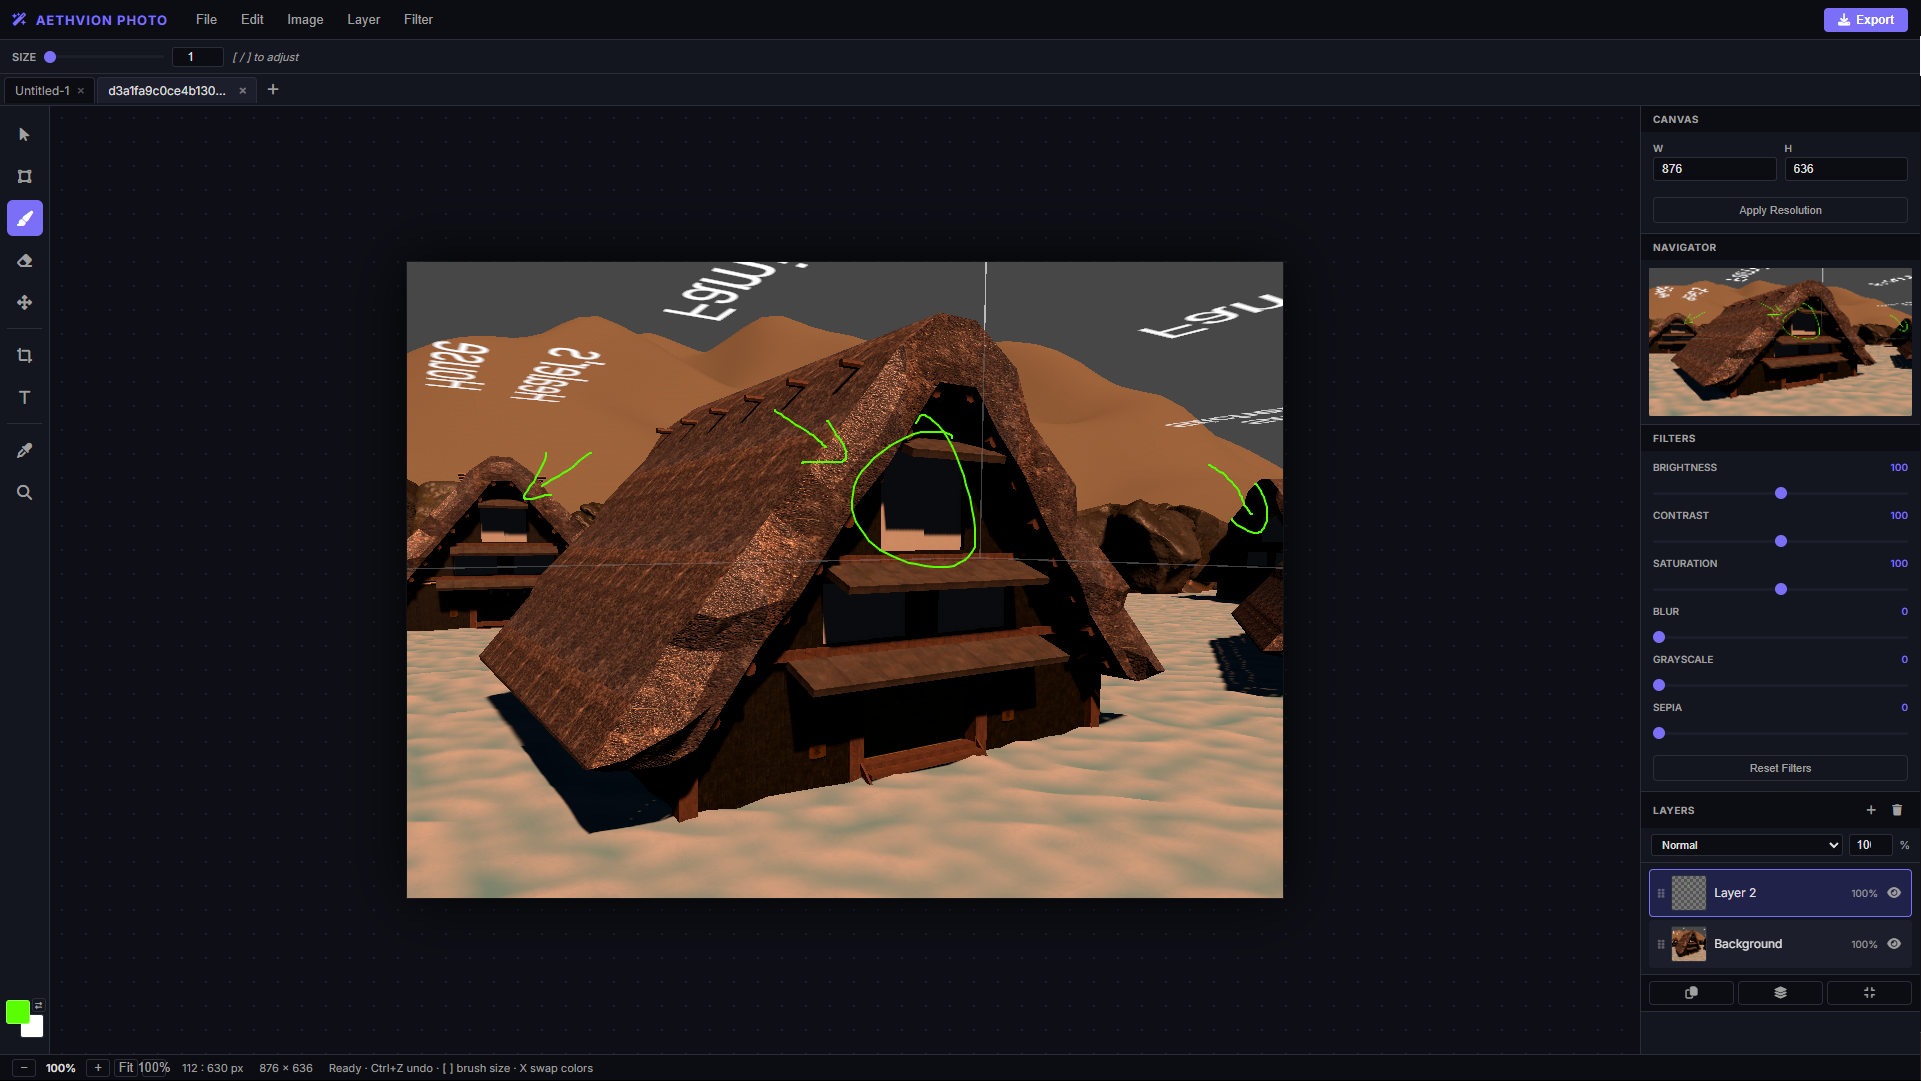The width and height of the screenshot is (1921, 1081).
Task: Click the canvas width input field
Action: pos(1714,168)
